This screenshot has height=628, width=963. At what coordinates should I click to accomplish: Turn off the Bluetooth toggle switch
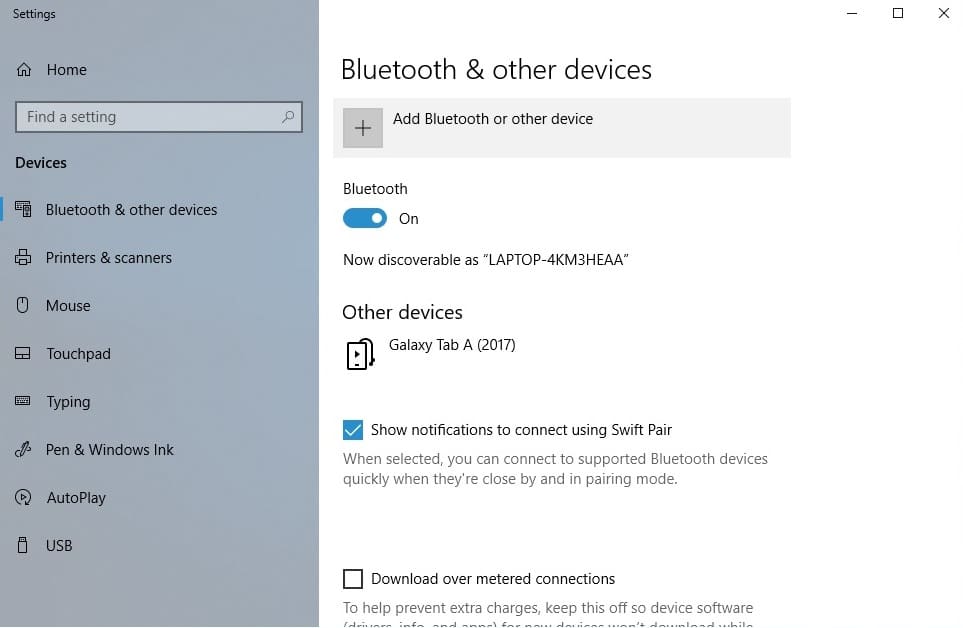click(x=365, y=219)
